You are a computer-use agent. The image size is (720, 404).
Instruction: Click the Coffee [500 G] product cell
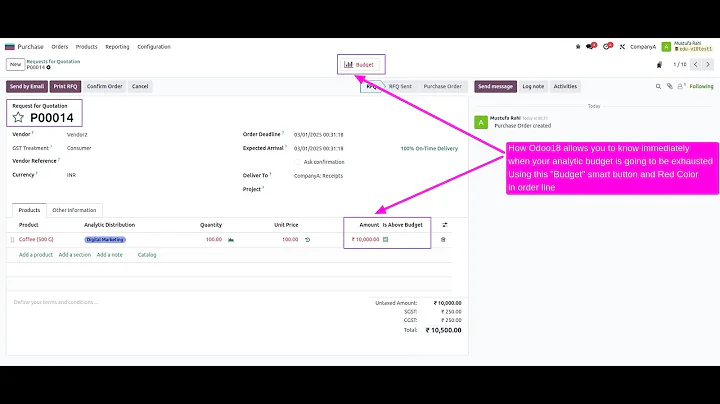click(x=36, y=240)
